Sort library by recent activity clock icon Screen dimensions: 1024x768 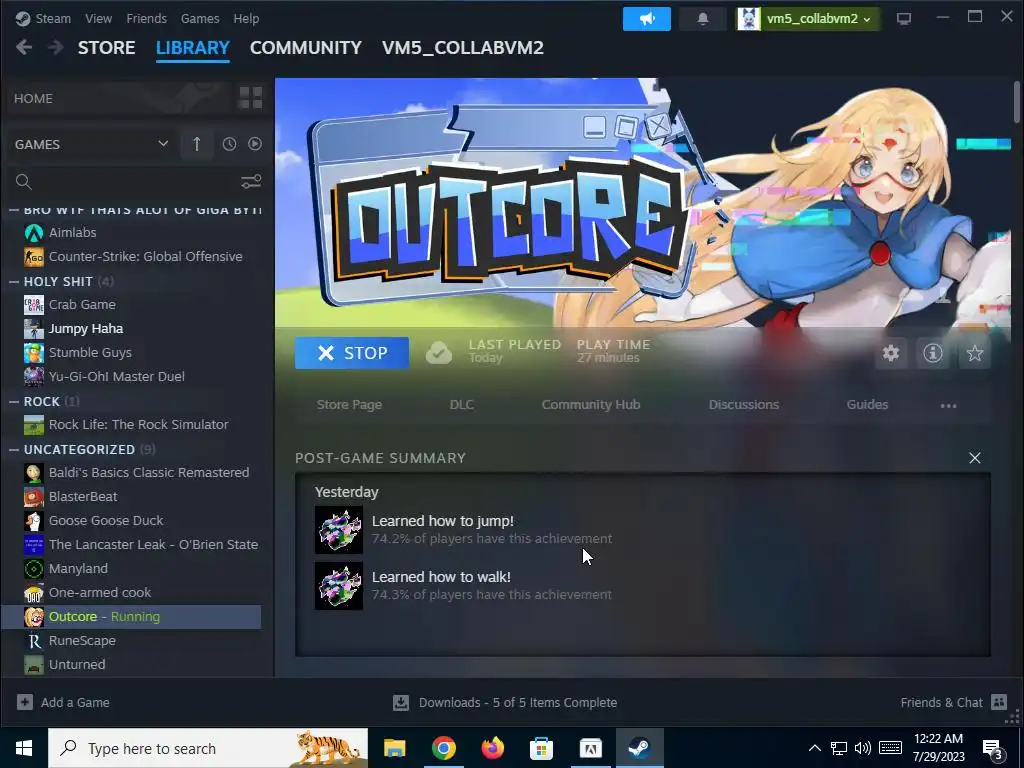point(229,144)
